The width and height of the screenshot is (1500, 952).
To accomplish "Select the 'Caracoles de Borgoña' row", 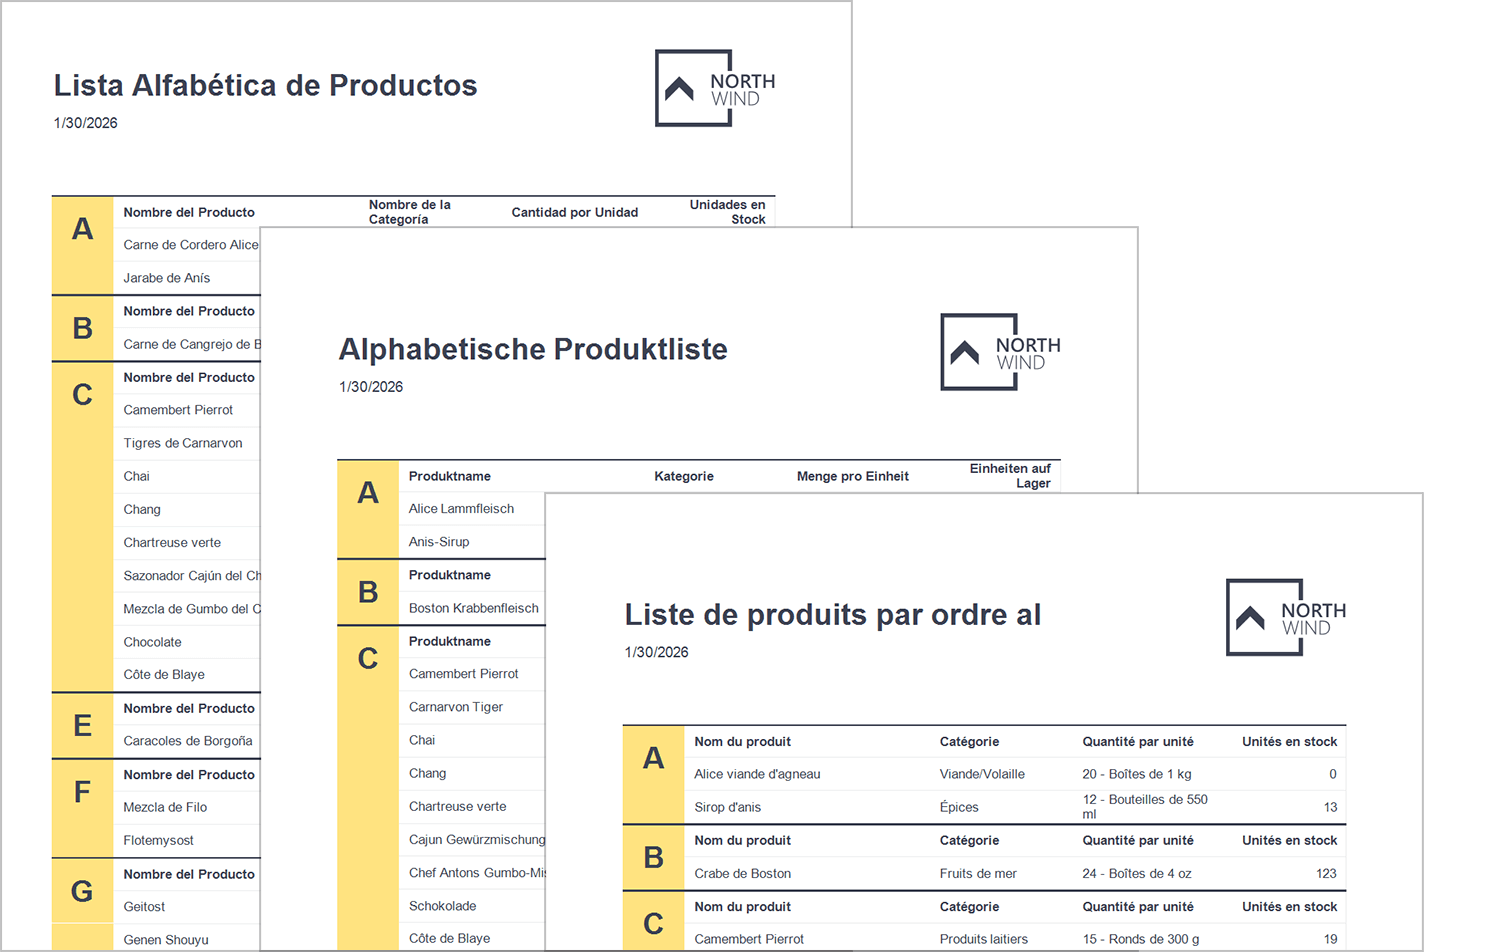I will 187,741.
